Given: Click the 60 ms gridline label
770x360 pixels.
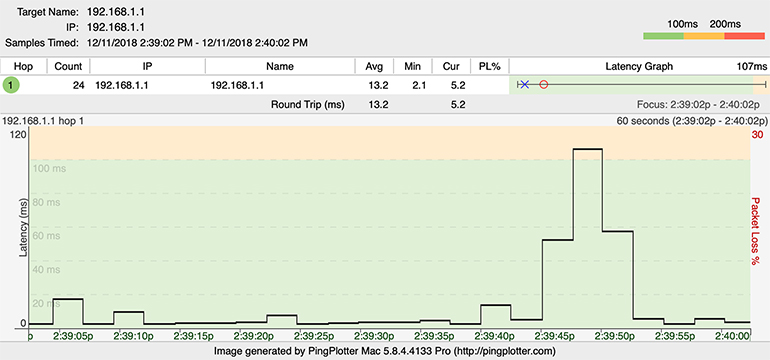Looking at the screenshot, I should [x=47, y=236].
